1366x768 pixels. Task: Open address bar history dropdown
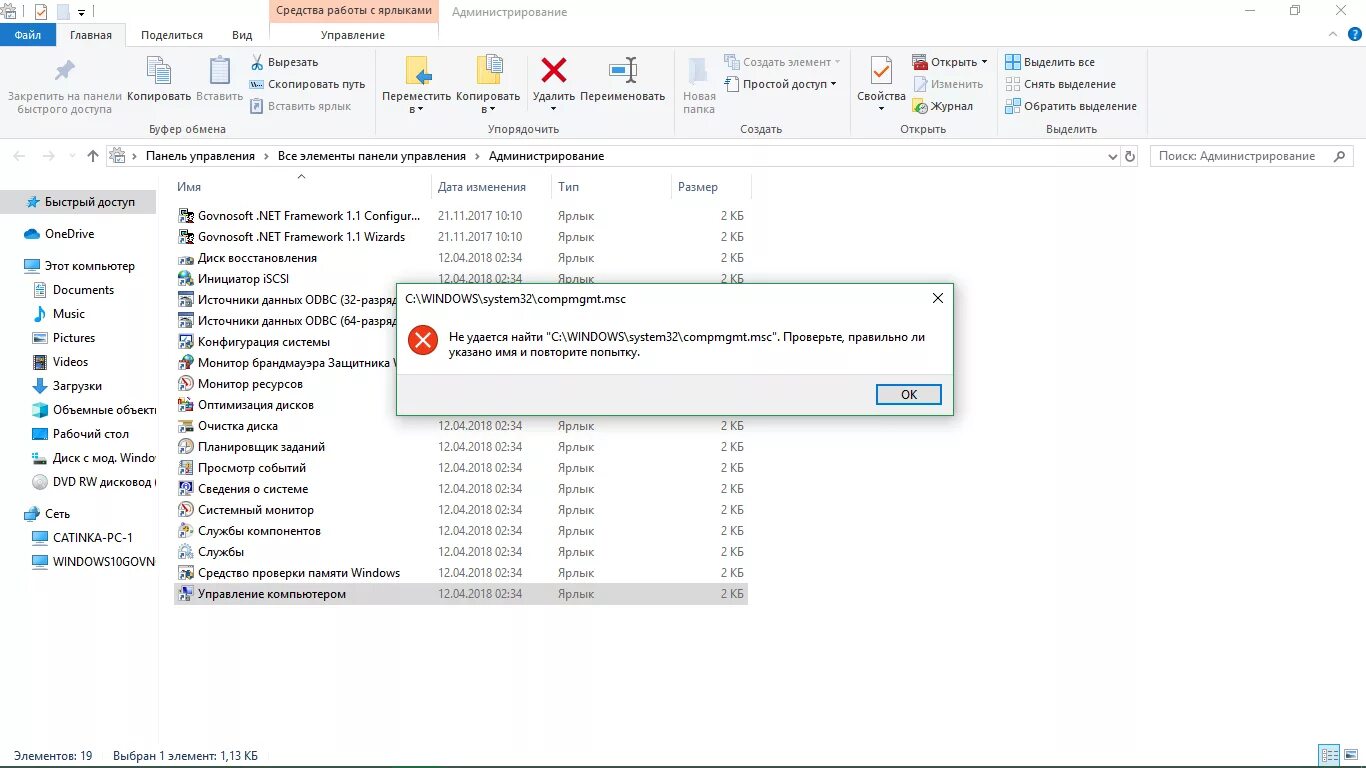(x=1113, y=157)
